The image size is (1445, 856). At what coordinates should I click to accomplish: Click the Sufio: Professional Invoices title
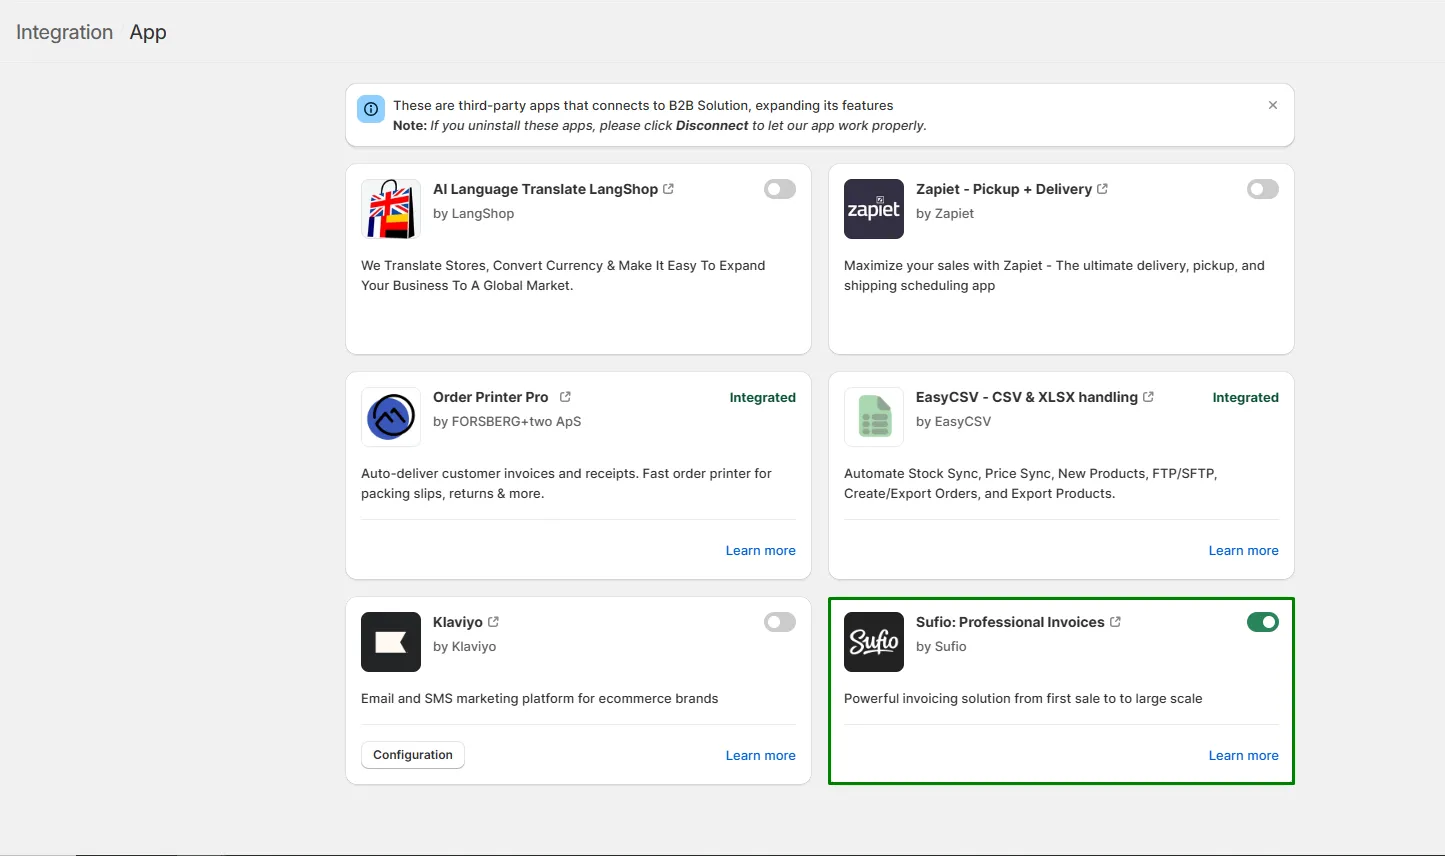[x=1010, y=622]
